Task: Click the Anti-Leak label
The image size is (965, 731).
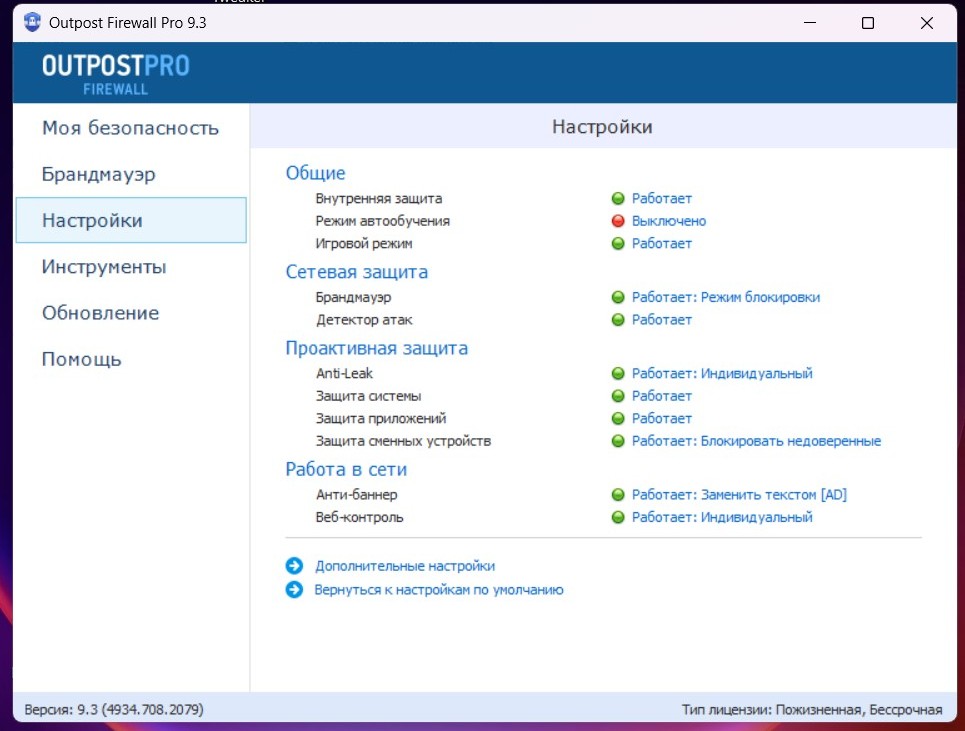Action: click(344, 373)
